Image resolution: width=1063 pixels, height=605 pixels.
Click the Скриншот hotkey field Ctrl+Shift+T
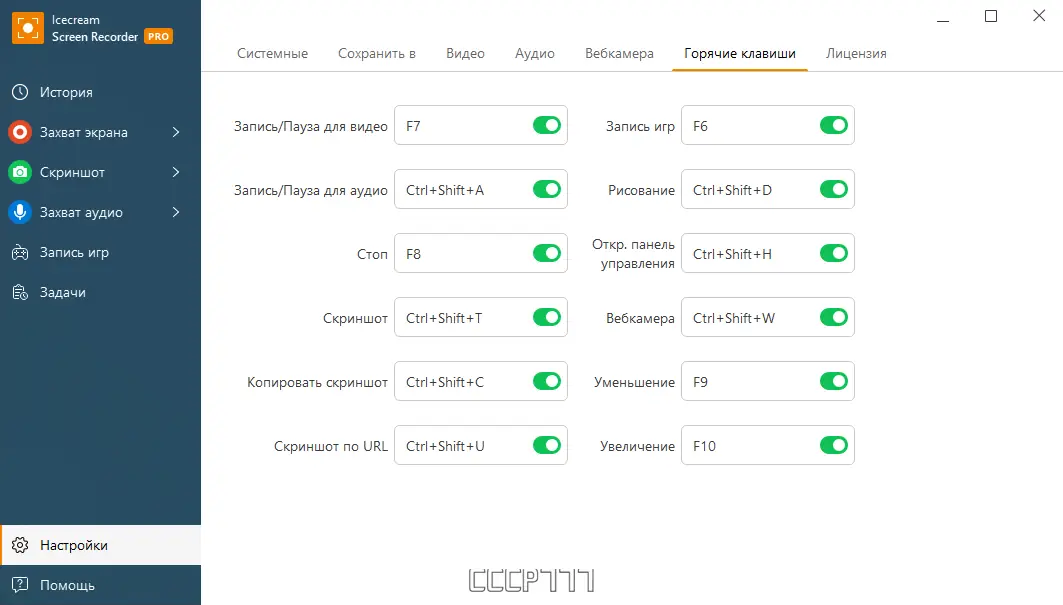click(460, 318)
